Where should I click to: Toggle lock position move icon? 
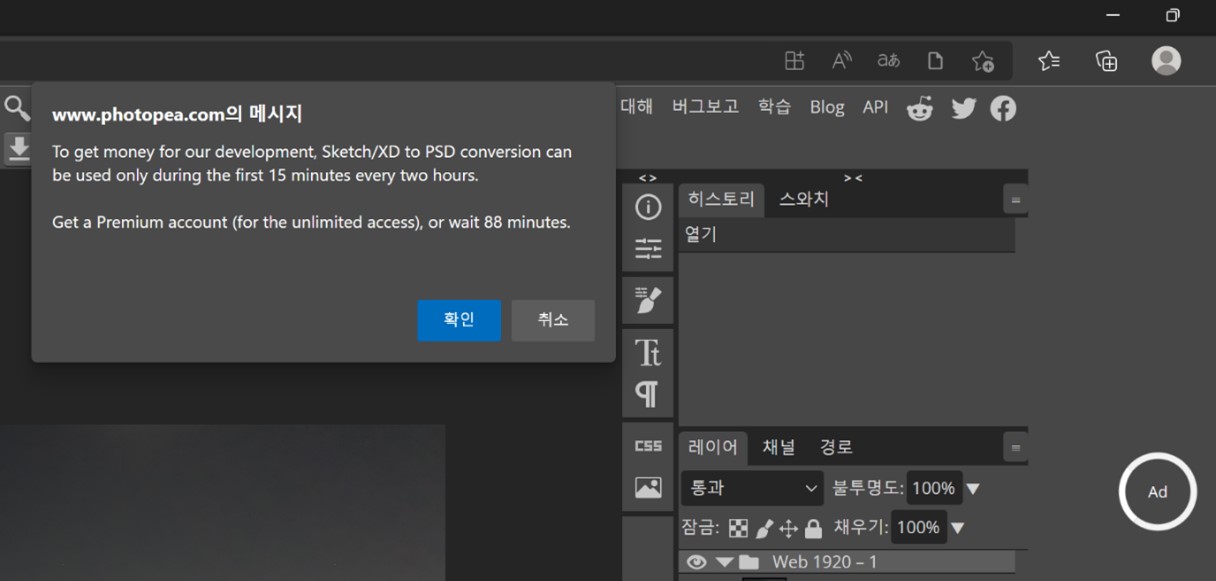[788, 528]
